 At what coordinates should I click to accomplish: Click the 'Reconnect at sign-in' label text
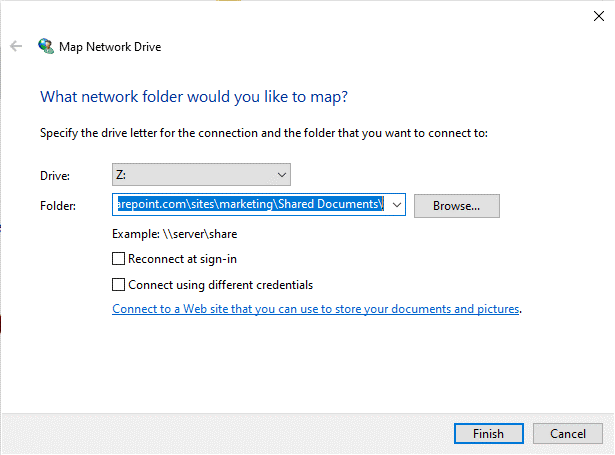(x=182, y=259)
